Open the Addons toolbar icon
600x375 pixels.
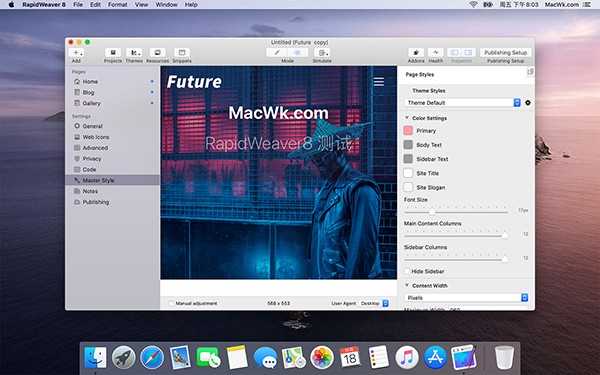pyautogui.click(x=416, y=52)
